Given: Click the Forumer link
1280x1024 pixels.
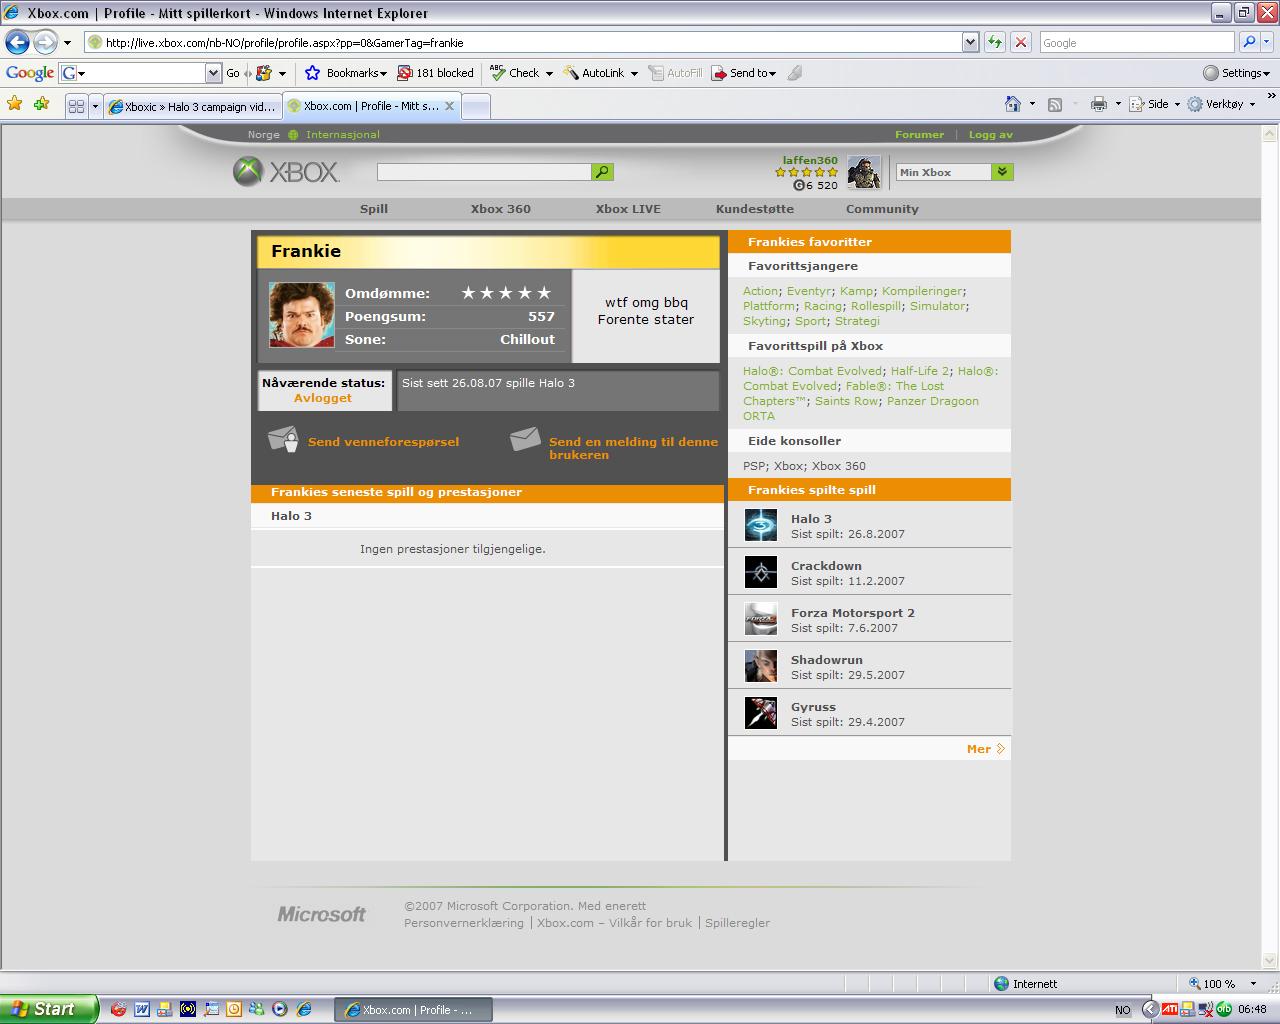Looking at the screenshot, I should (x=919, y=134).
